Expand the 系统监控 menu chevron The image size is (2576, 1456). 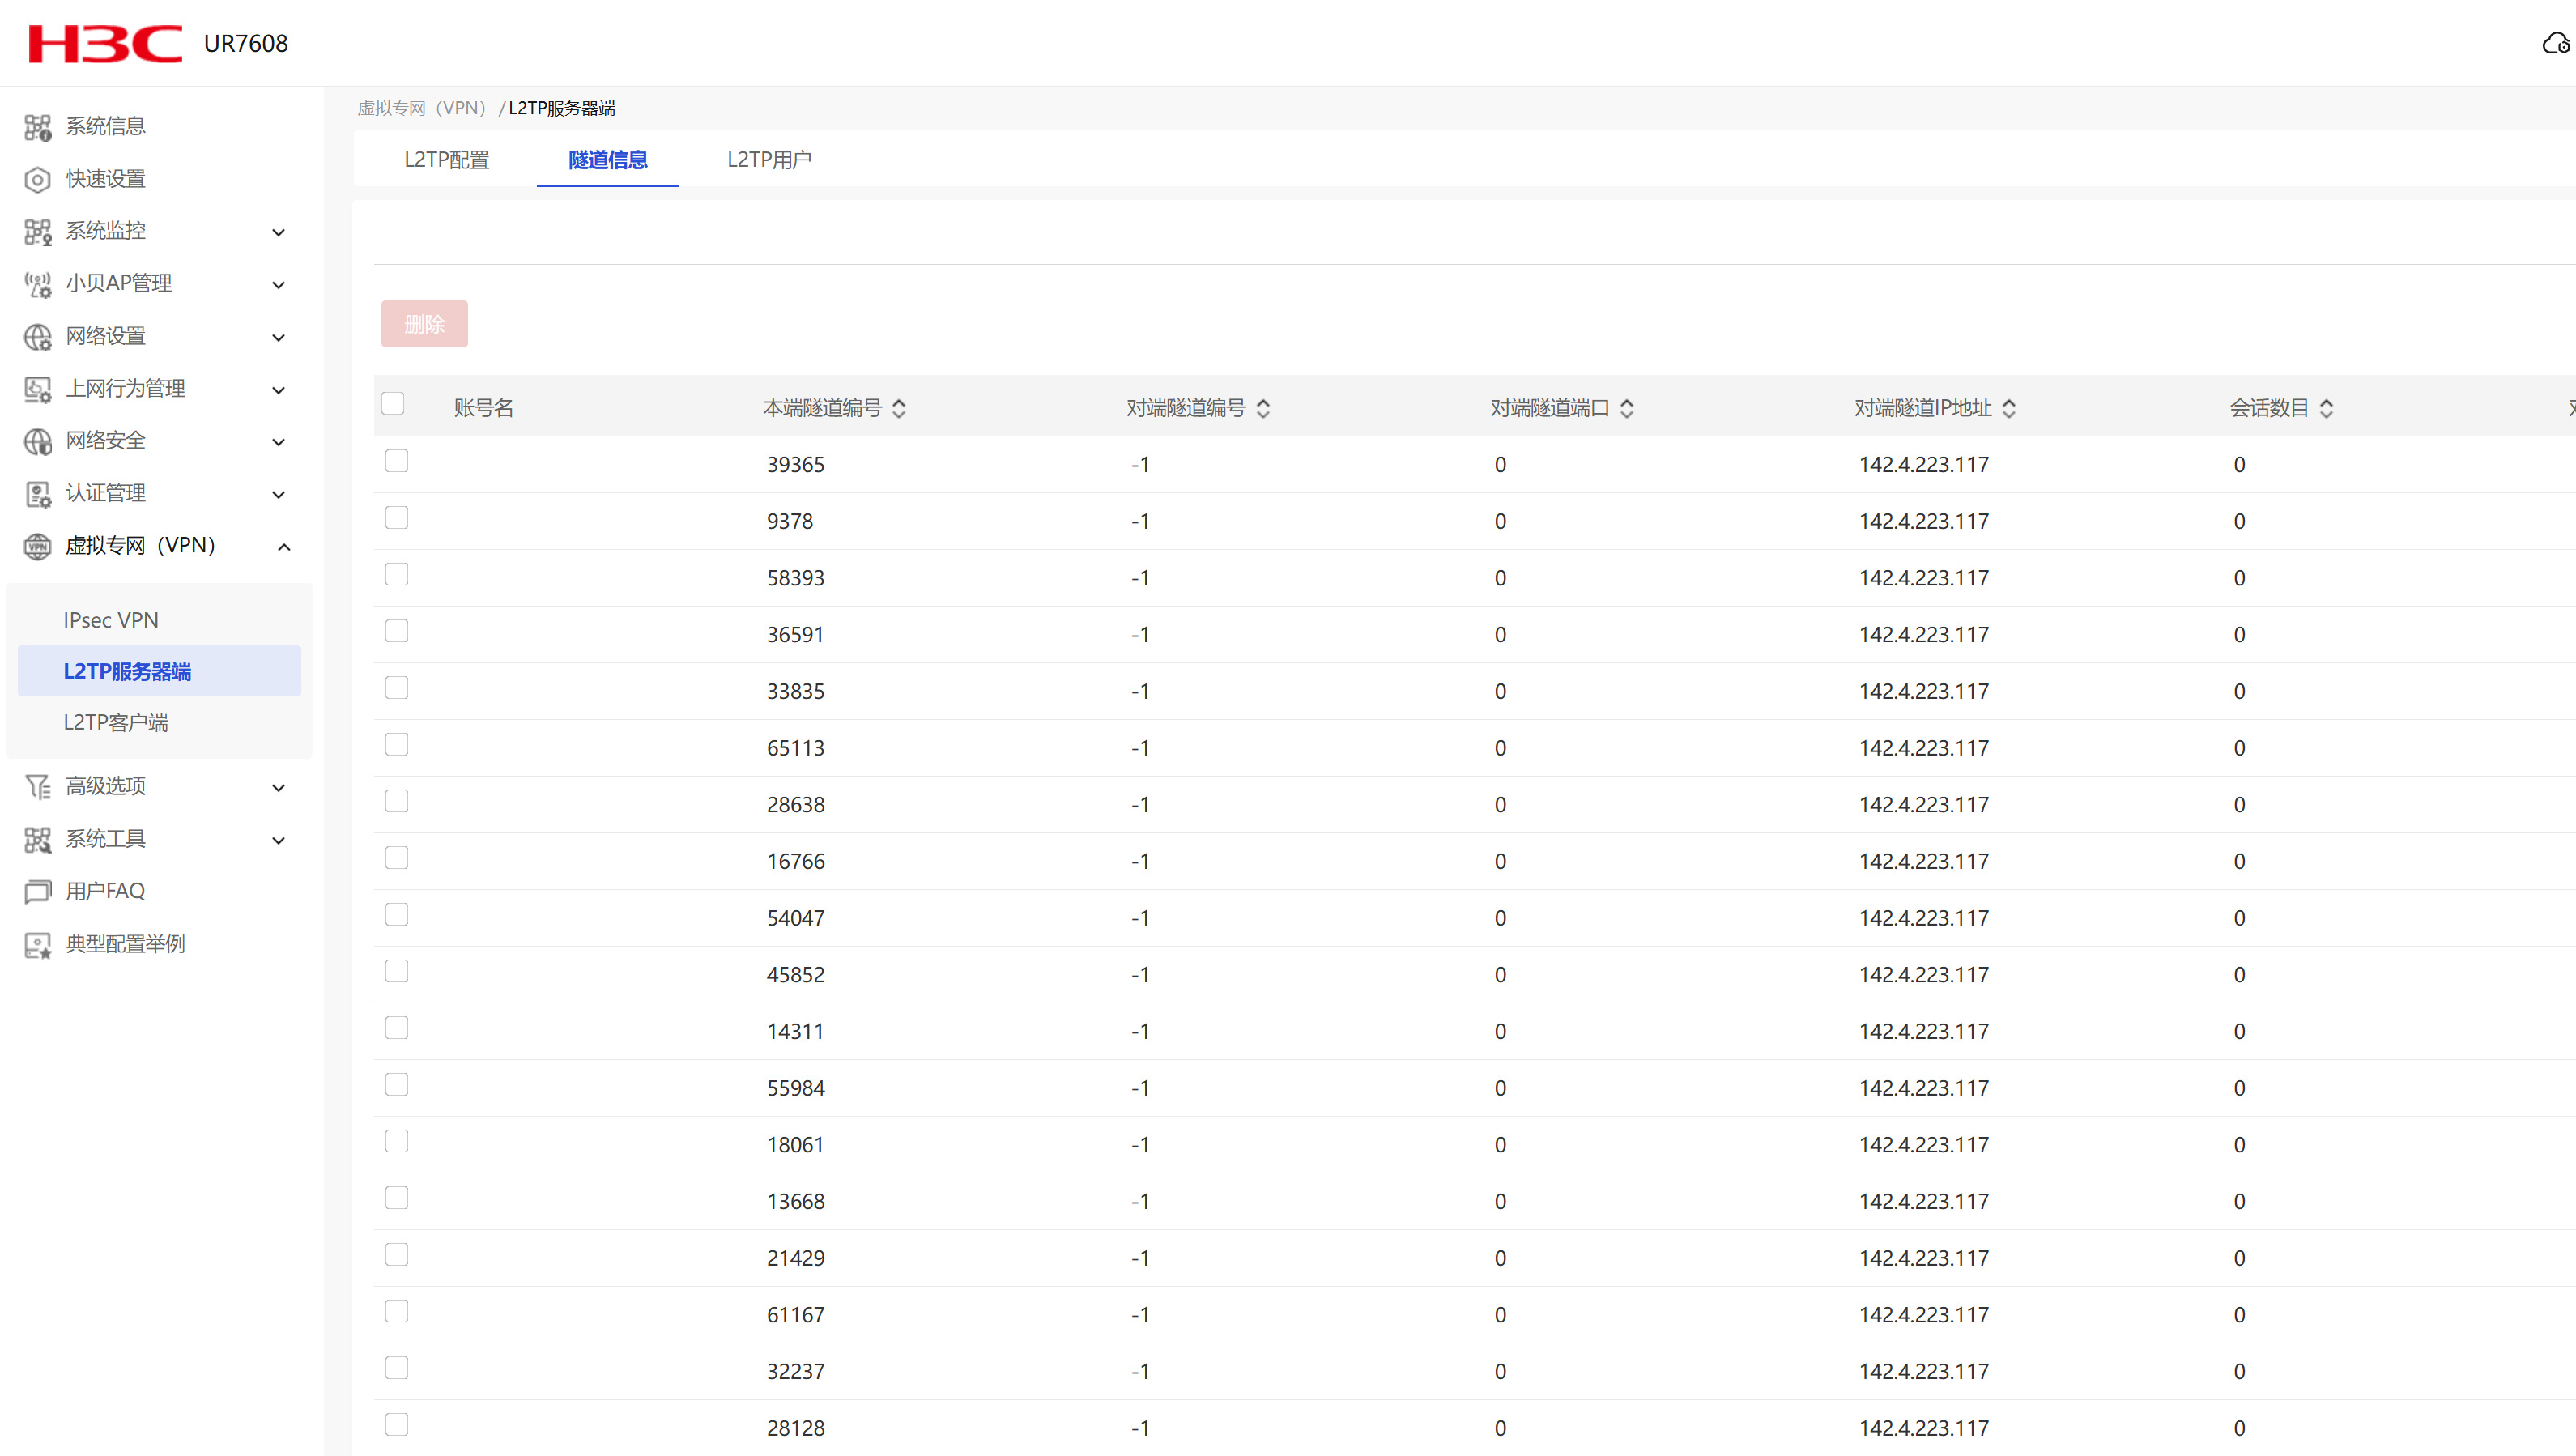[x=279, y=233]
